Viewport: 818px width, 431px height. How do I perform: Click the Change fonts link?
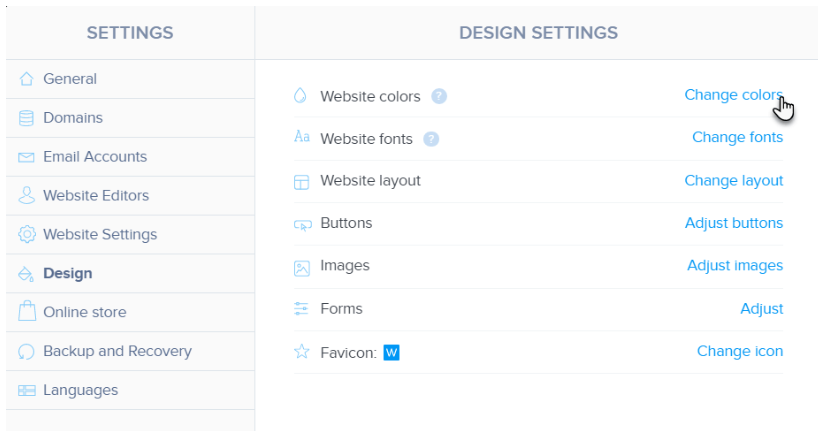click(738, 137)
